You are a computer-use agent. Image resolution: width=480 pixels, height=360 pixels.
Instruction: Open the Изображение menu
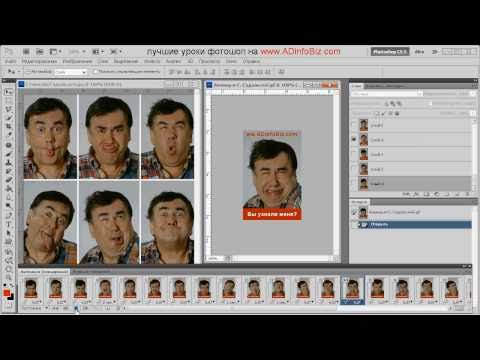[x=77, y=61]
